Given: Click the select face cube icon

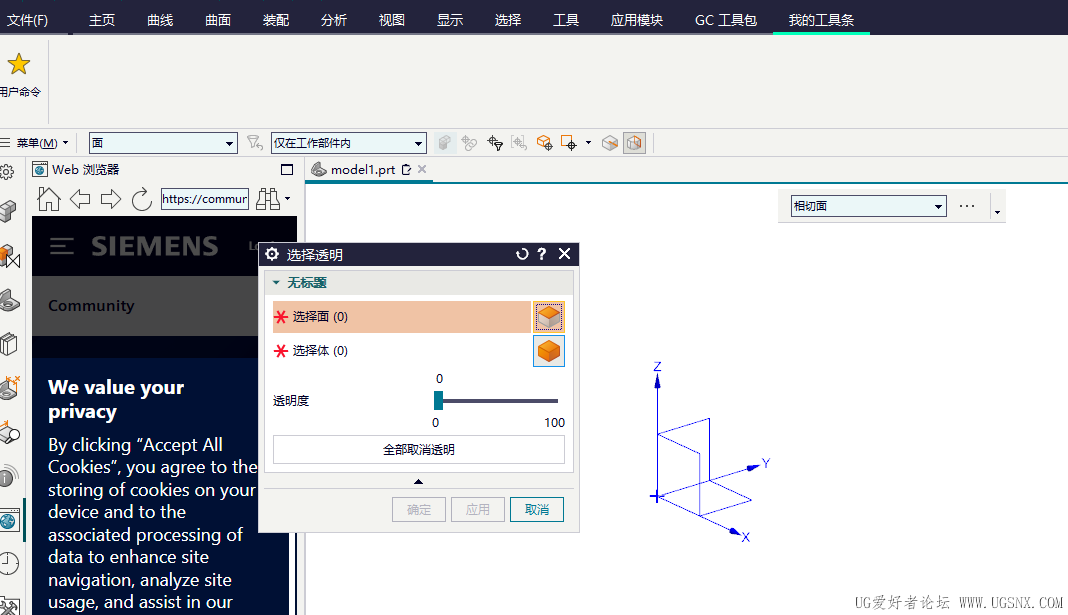Looking at the screenshot, I should tap(548, 317).
